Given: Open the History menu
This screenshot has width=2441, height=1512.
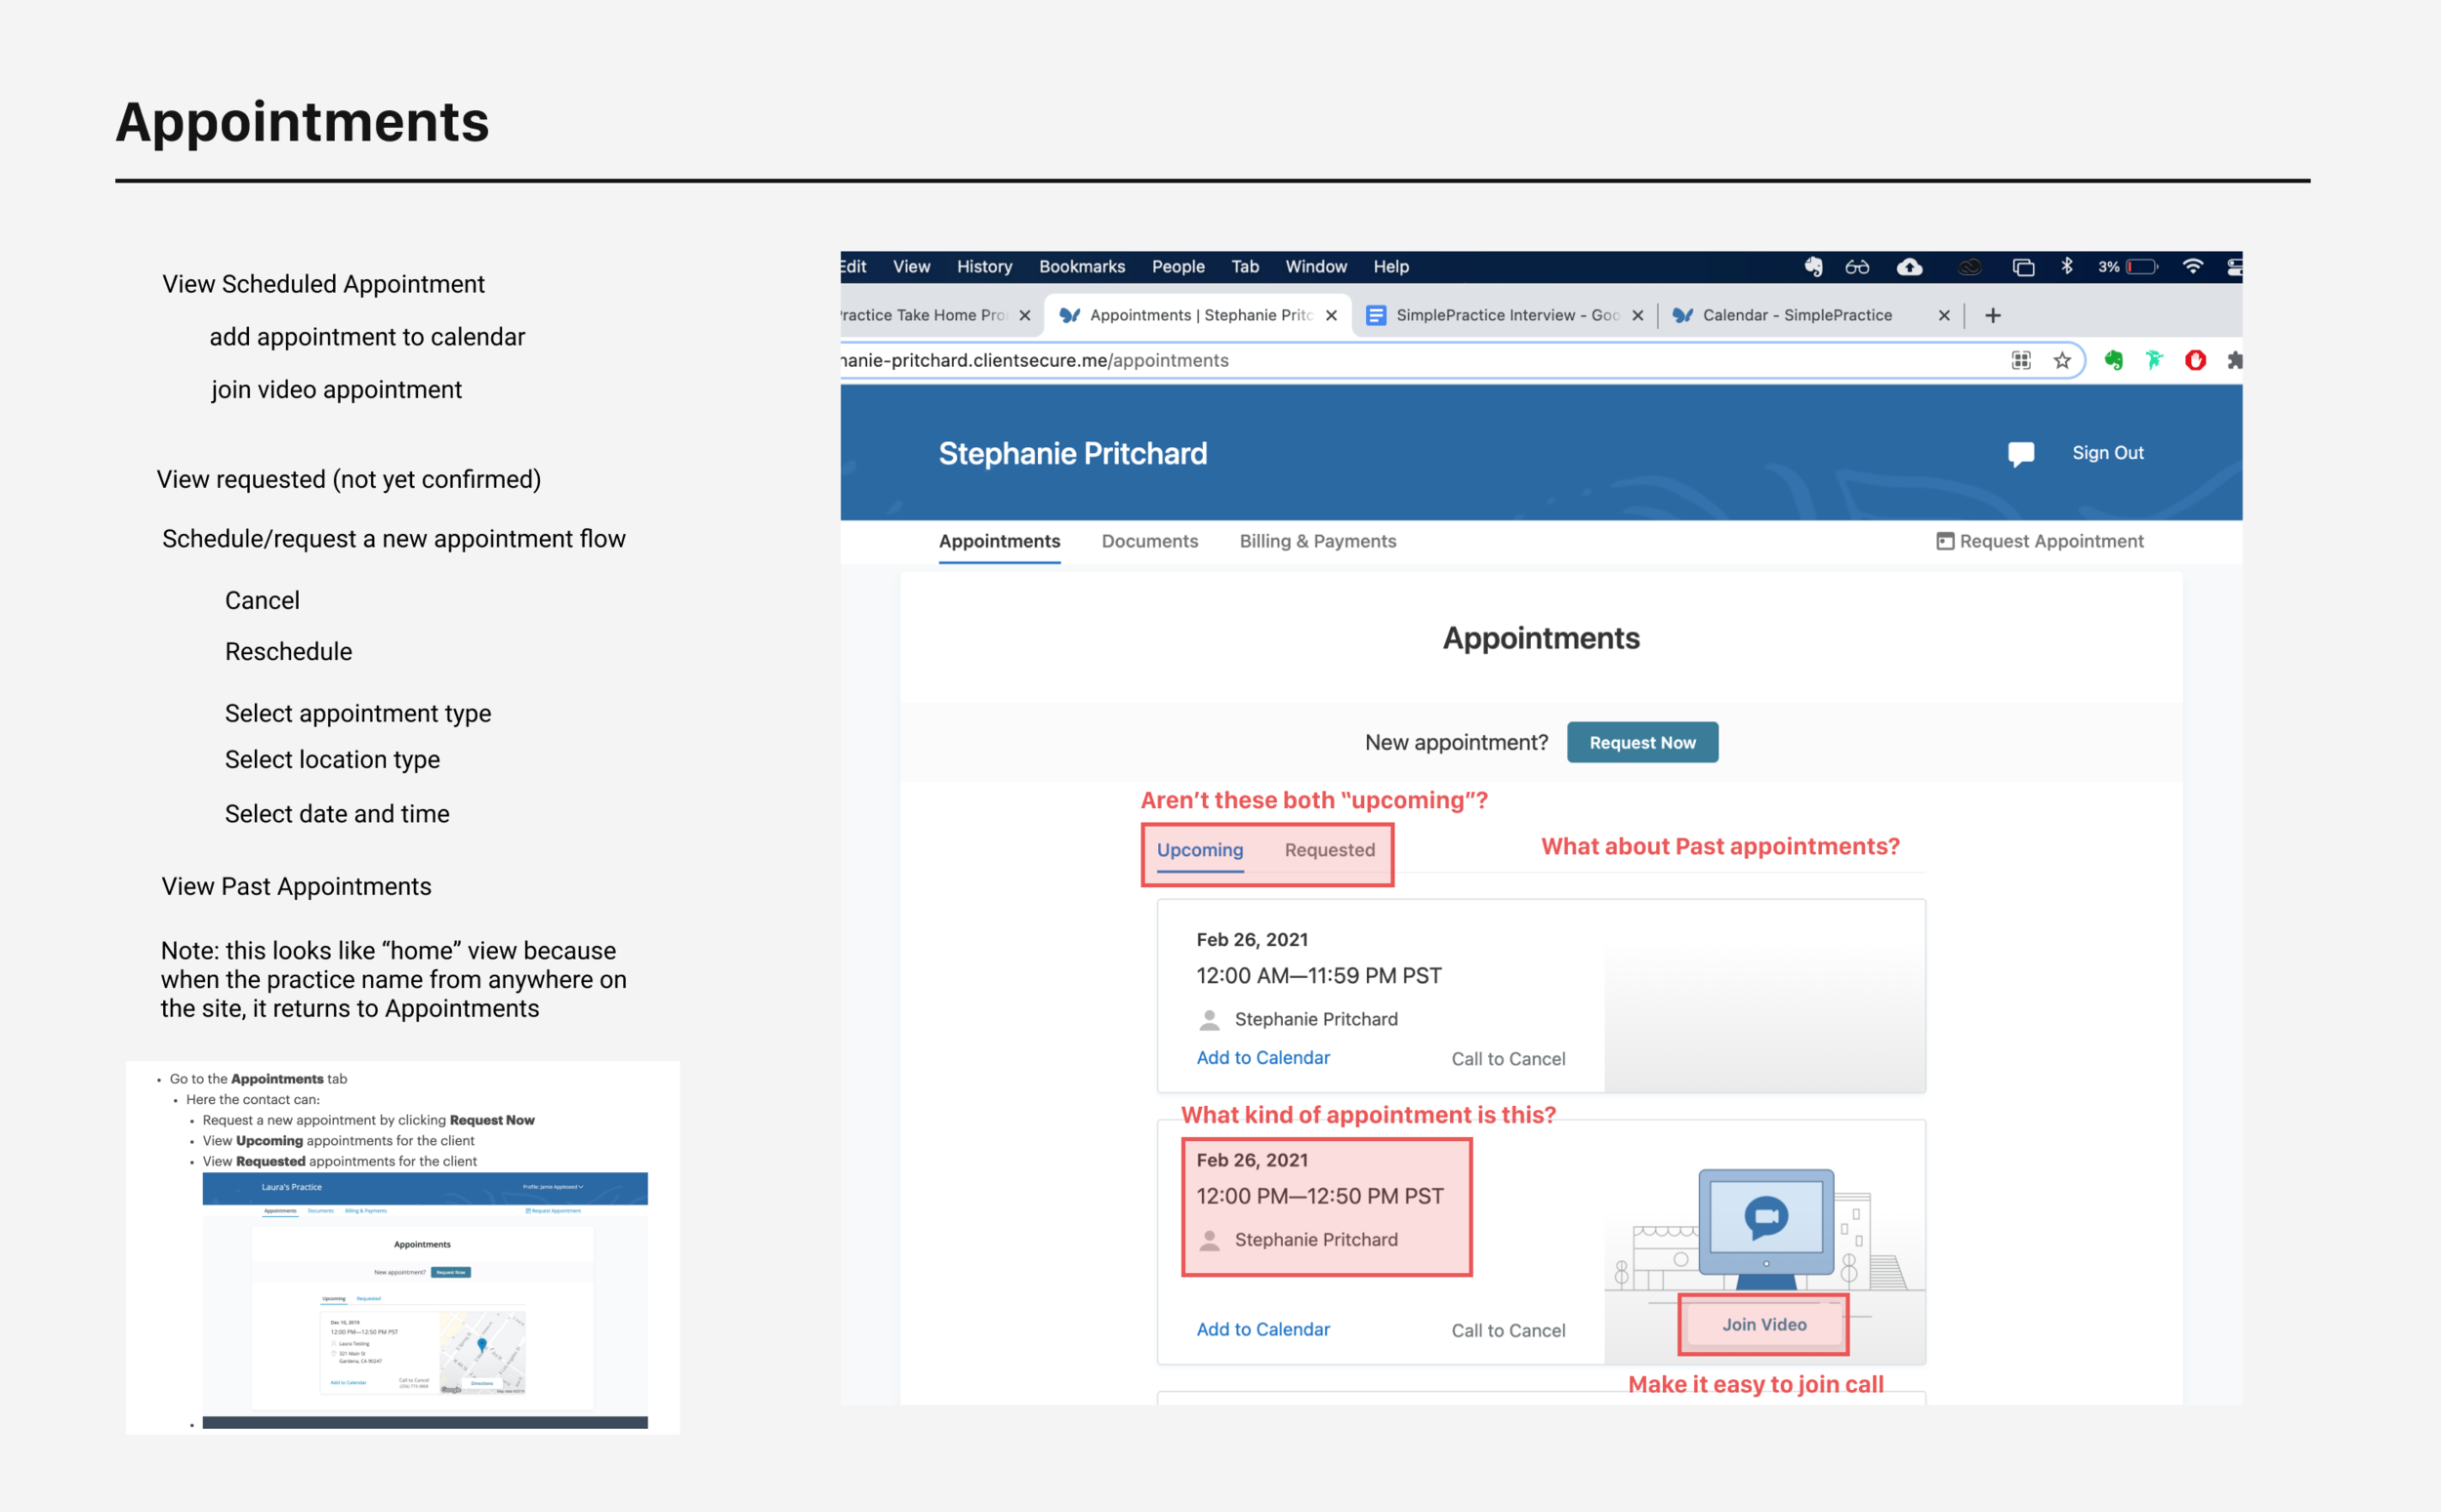Looking at the screenshot, I should coord(984,267).
